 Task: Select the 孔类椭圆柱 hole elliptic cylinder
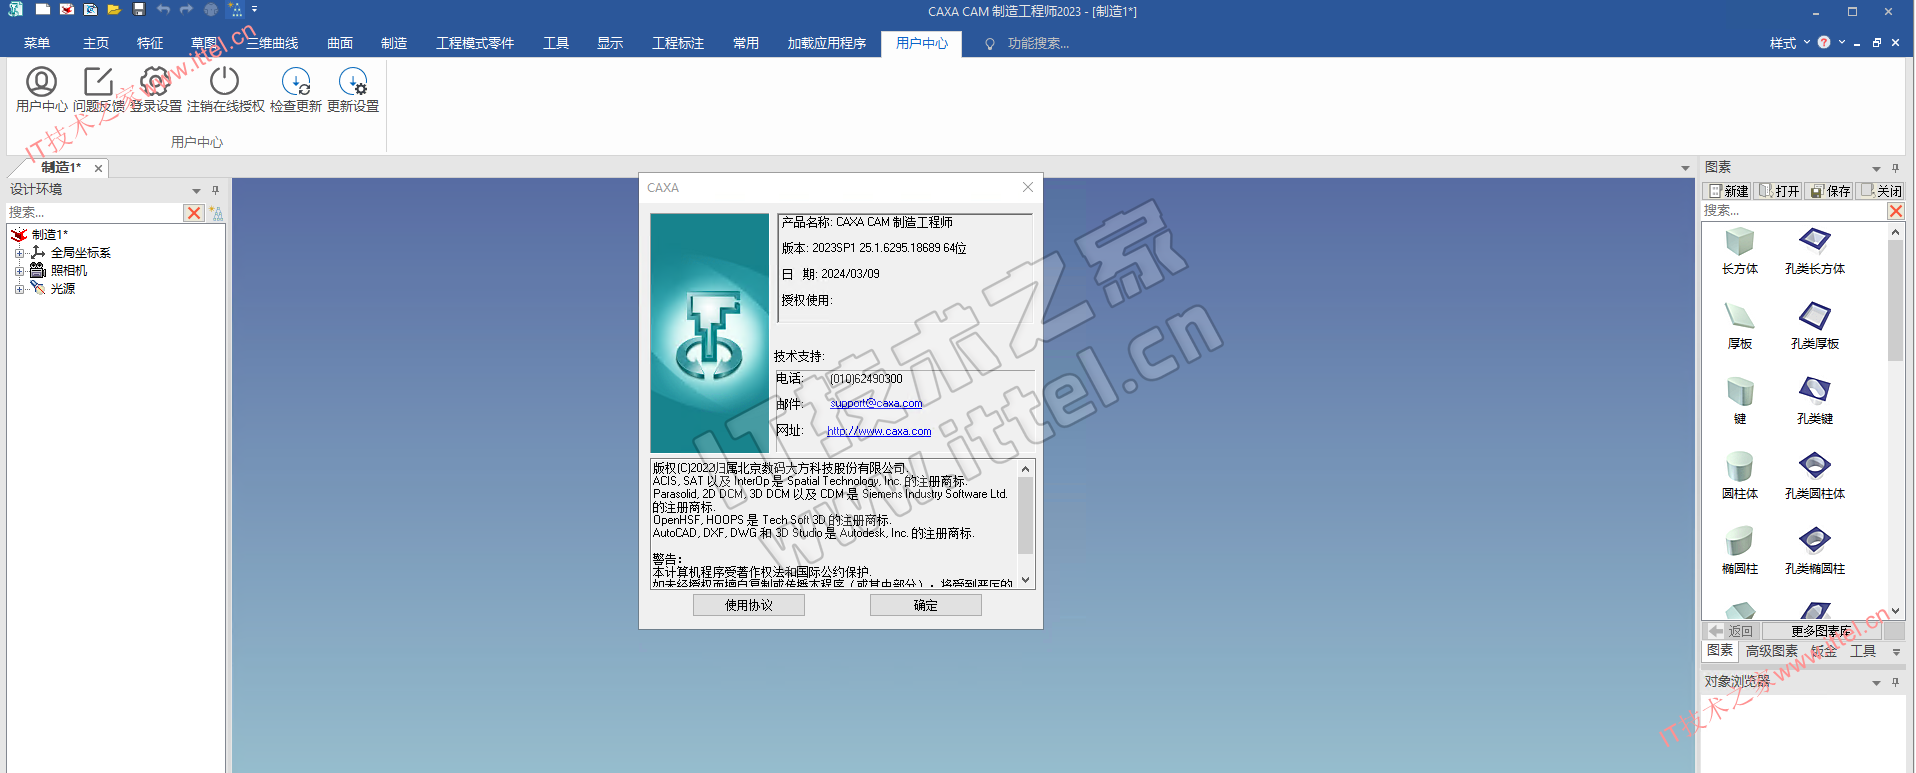(1815, 551)
